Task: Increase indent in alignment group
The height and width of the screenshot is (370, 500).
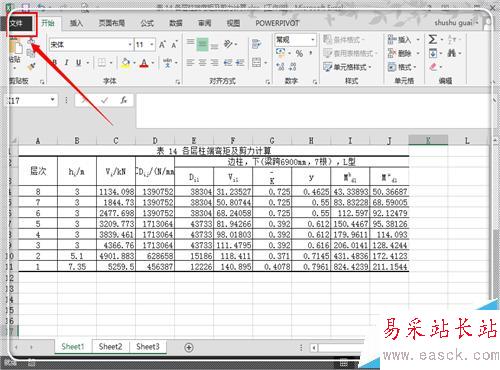Action: [240, 62]
